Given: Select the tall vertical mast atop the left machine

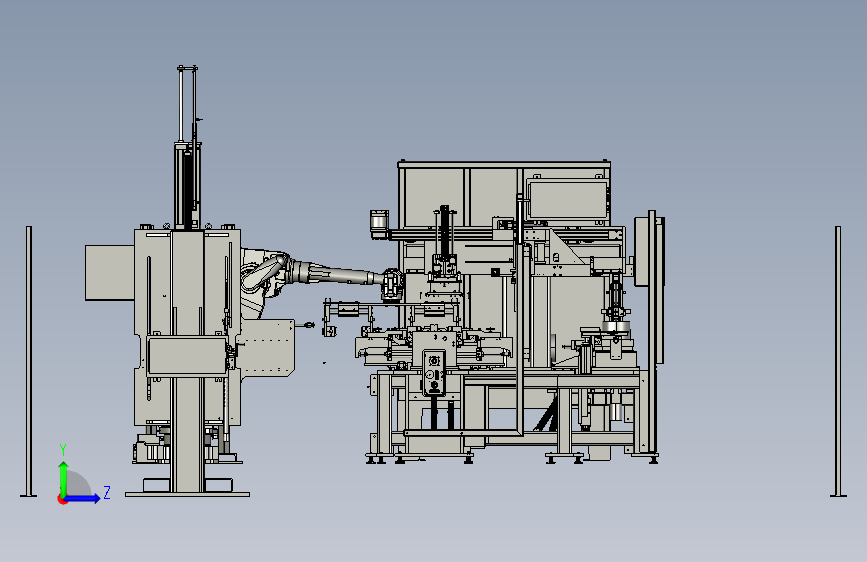Looking at the screenshot, I should coord(187,148).
